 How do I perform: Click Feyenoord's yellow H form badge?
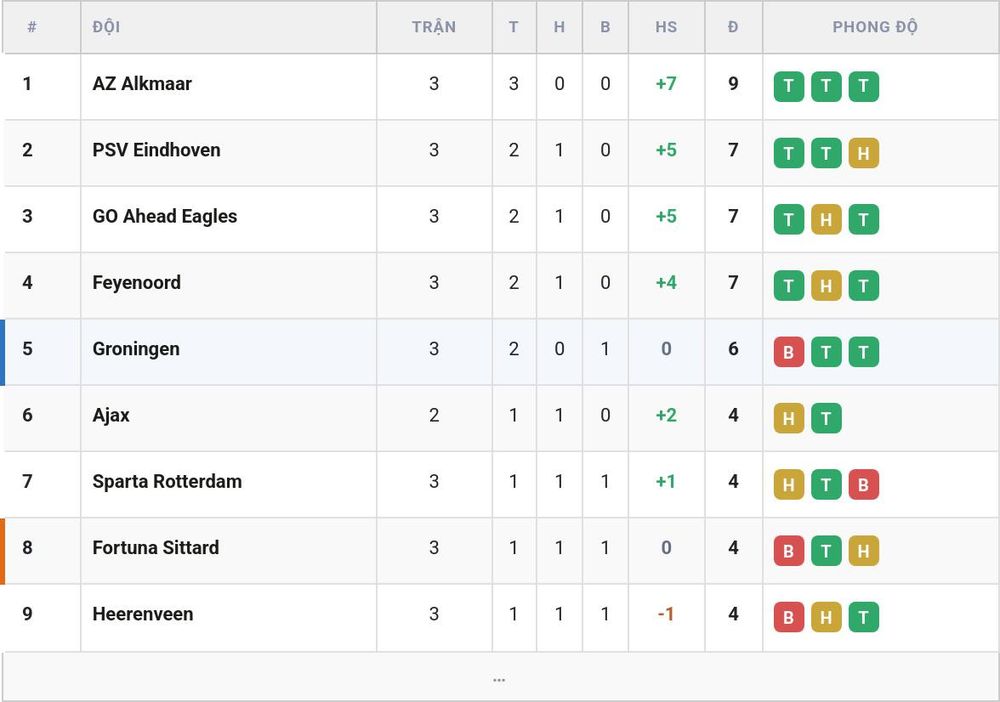point(826,286)
